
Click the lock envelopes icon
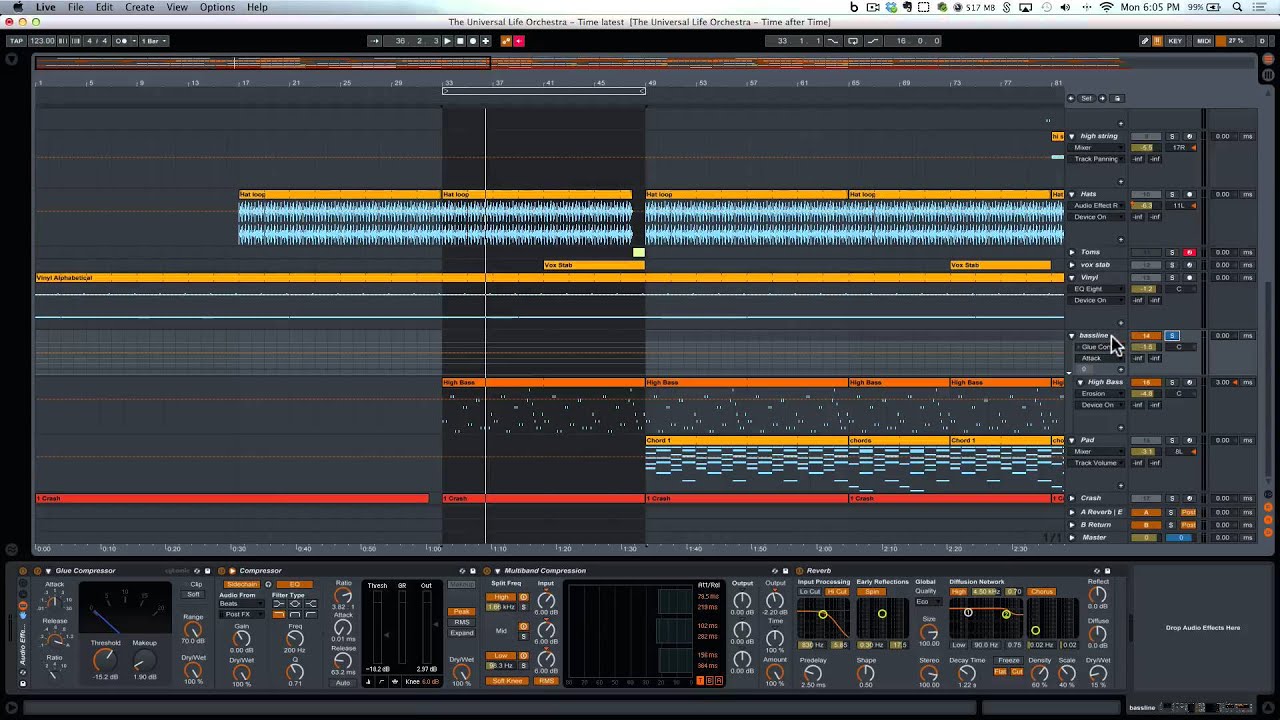1118,98
